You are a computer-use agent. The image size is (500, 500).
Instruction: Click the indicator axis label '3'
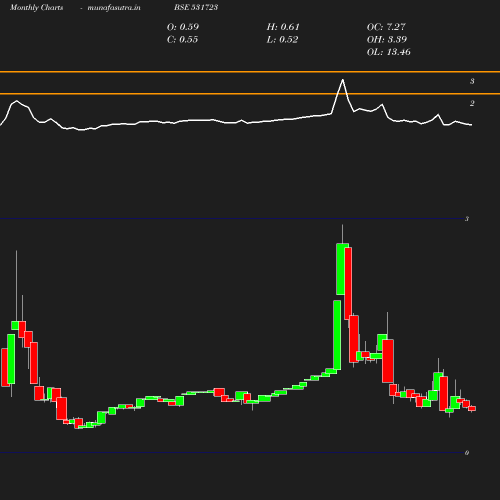click(x=472, y=81)
